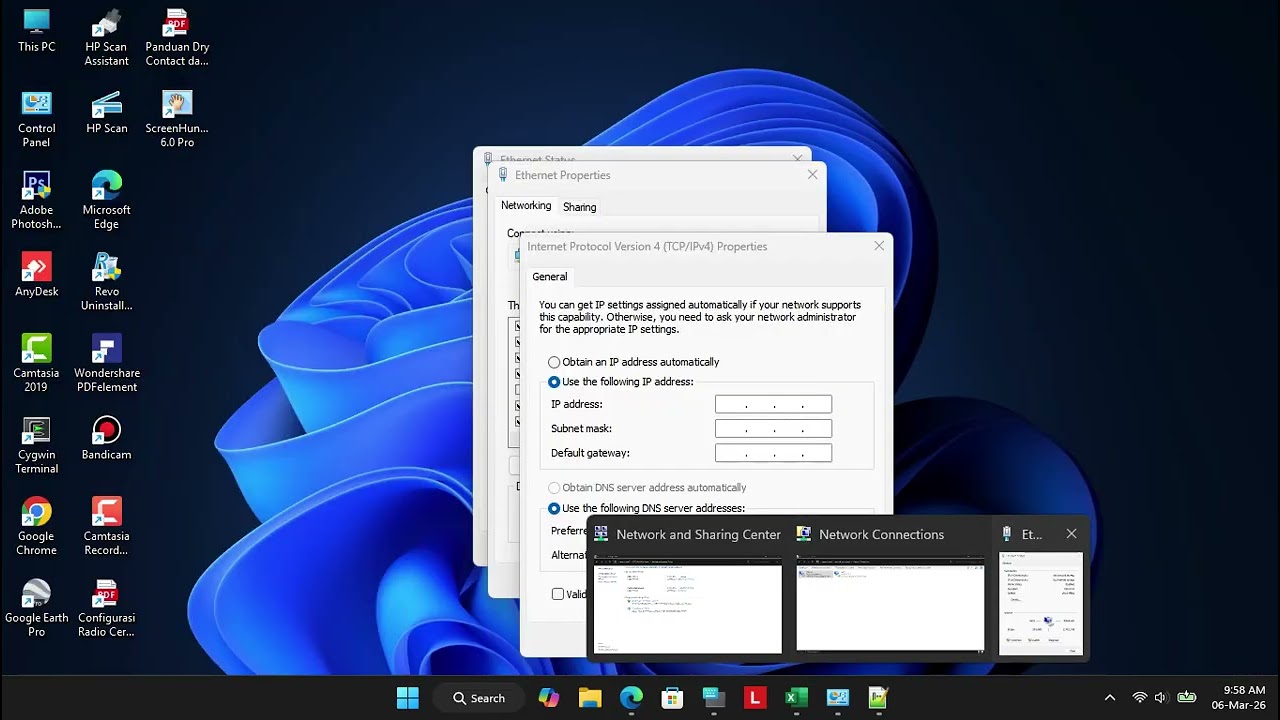Launch Camtasia 2019 shortcut
The width and height of the screenshot is (1280, 720).
[36, 364]
